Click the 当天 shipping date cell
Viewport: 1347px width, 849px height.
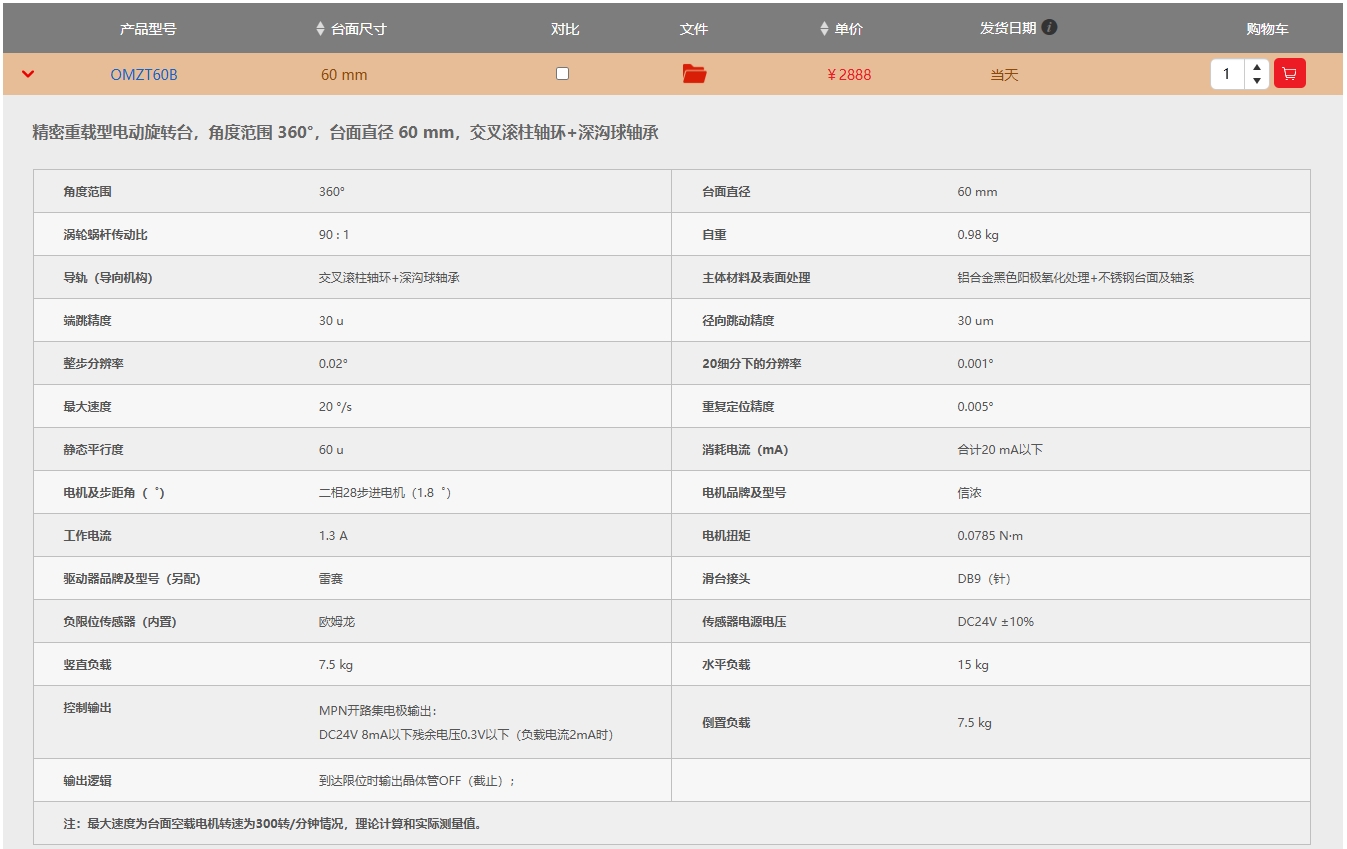tap(1004, 75)
